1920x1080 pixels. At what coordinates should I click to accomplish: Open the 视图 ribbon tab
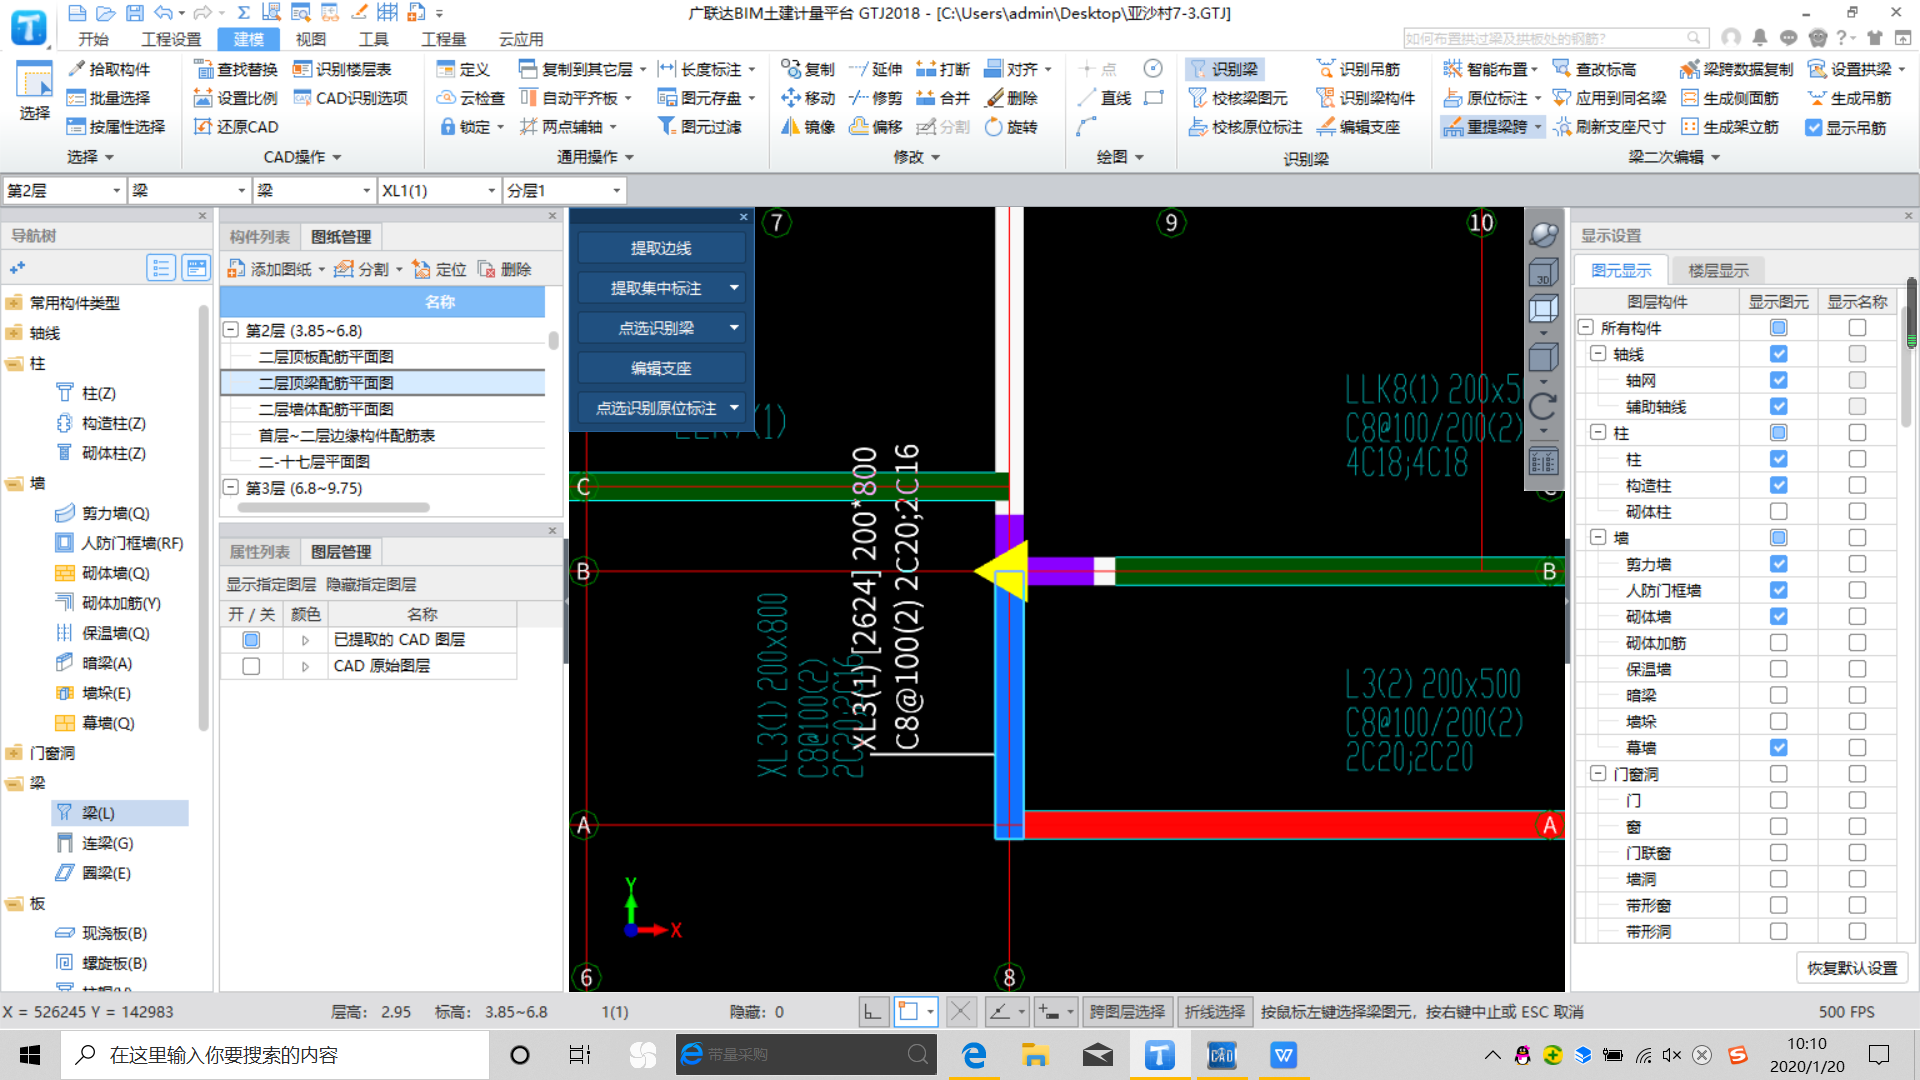[x=311, y=39]
